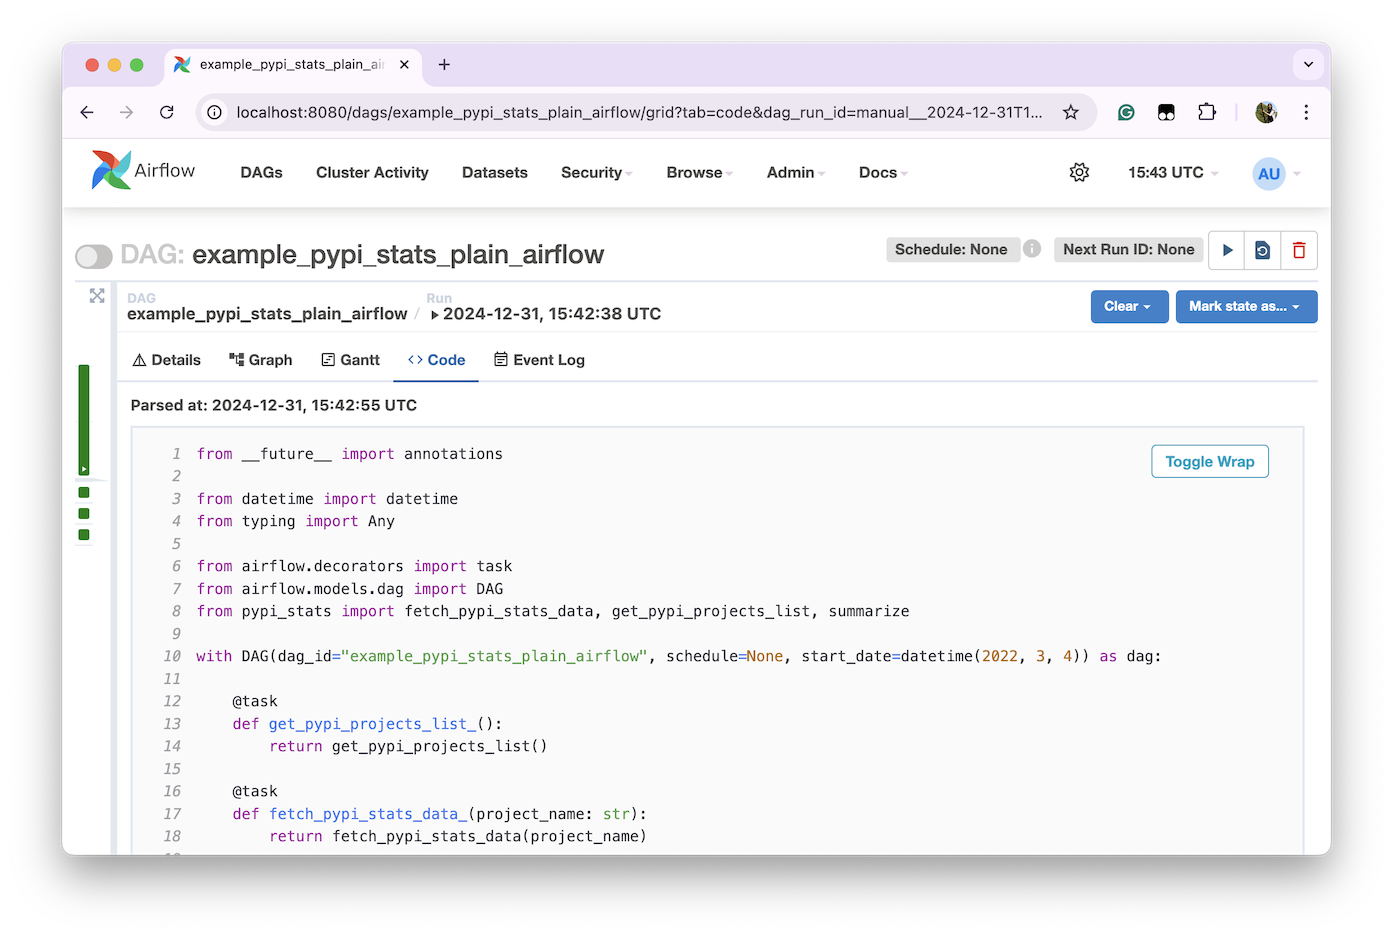Click the Airflow logo
The image size is (1393, 937).
[143, 171]
